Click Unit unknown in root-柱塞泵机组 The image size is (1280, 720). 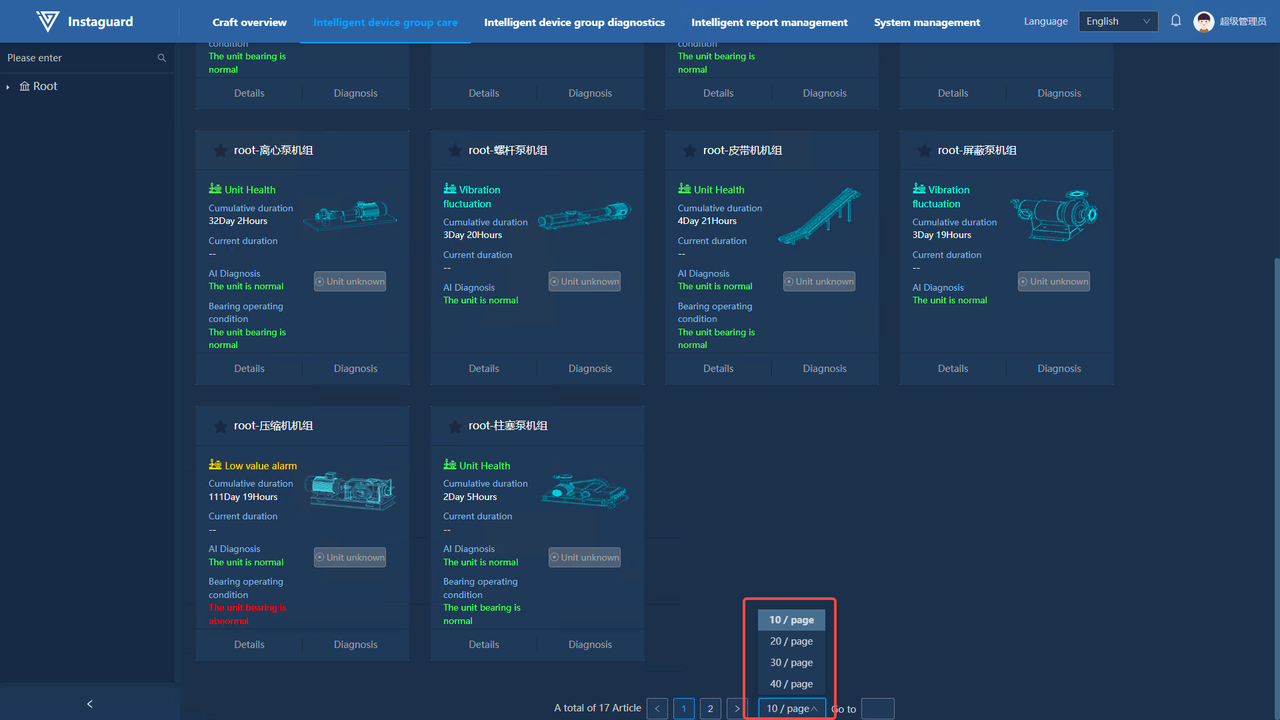click(x=584, y=558)
